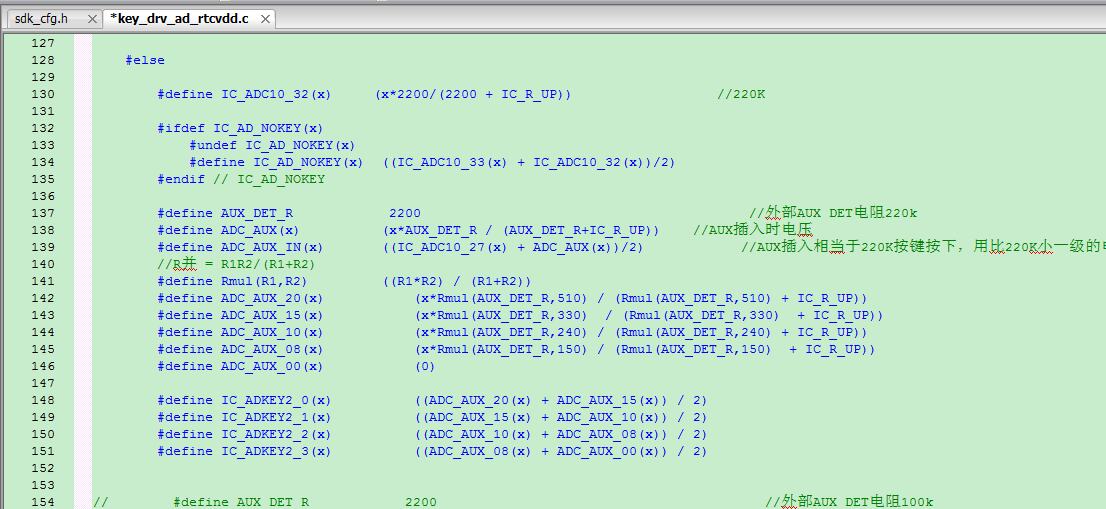Place cursor on AUX_DET_R value 2200, line 137
This screenshot has height=509, width=1106.
click(x=405, y=213)
